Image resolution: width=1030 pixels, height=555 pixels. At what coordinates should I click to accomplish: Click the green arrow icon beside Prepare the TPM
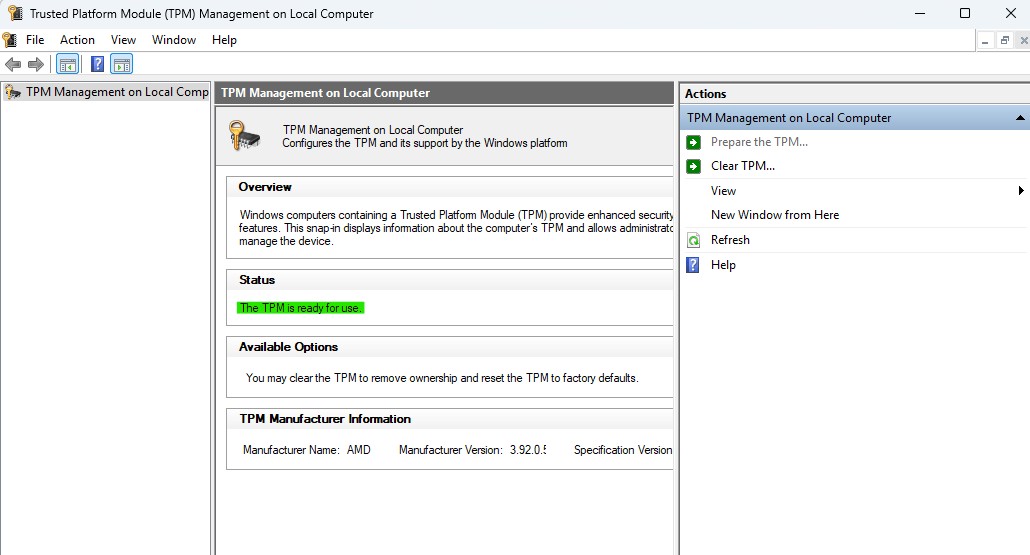693,142
